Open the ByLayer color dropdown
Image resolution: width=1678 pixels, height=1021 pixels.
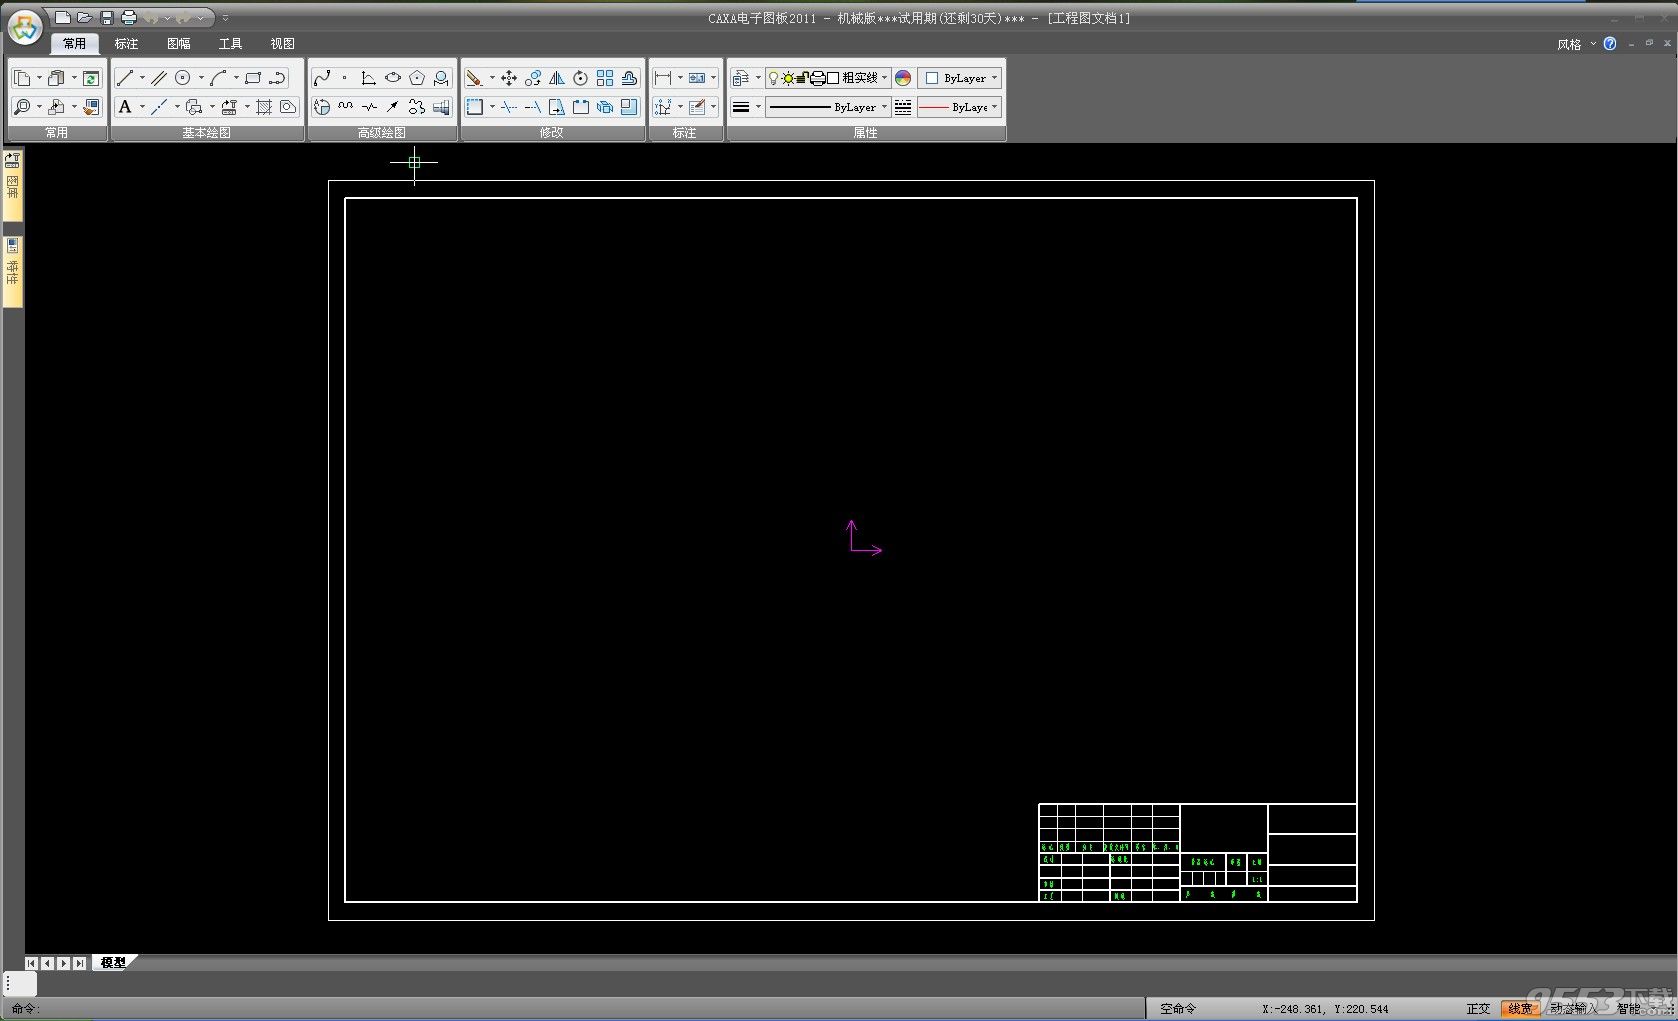tap(960, 78)
